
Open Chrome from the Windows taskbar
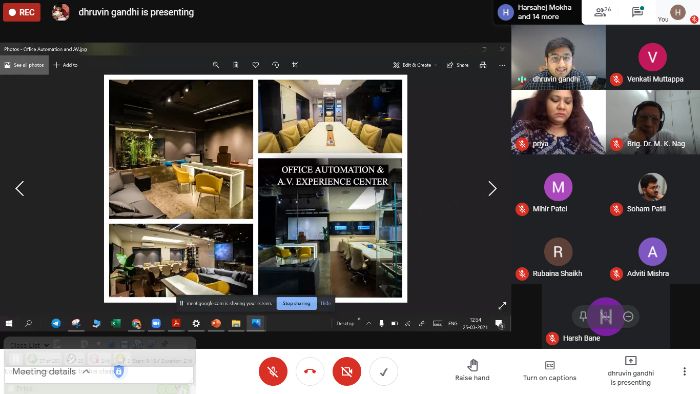(x=136, y=323)
